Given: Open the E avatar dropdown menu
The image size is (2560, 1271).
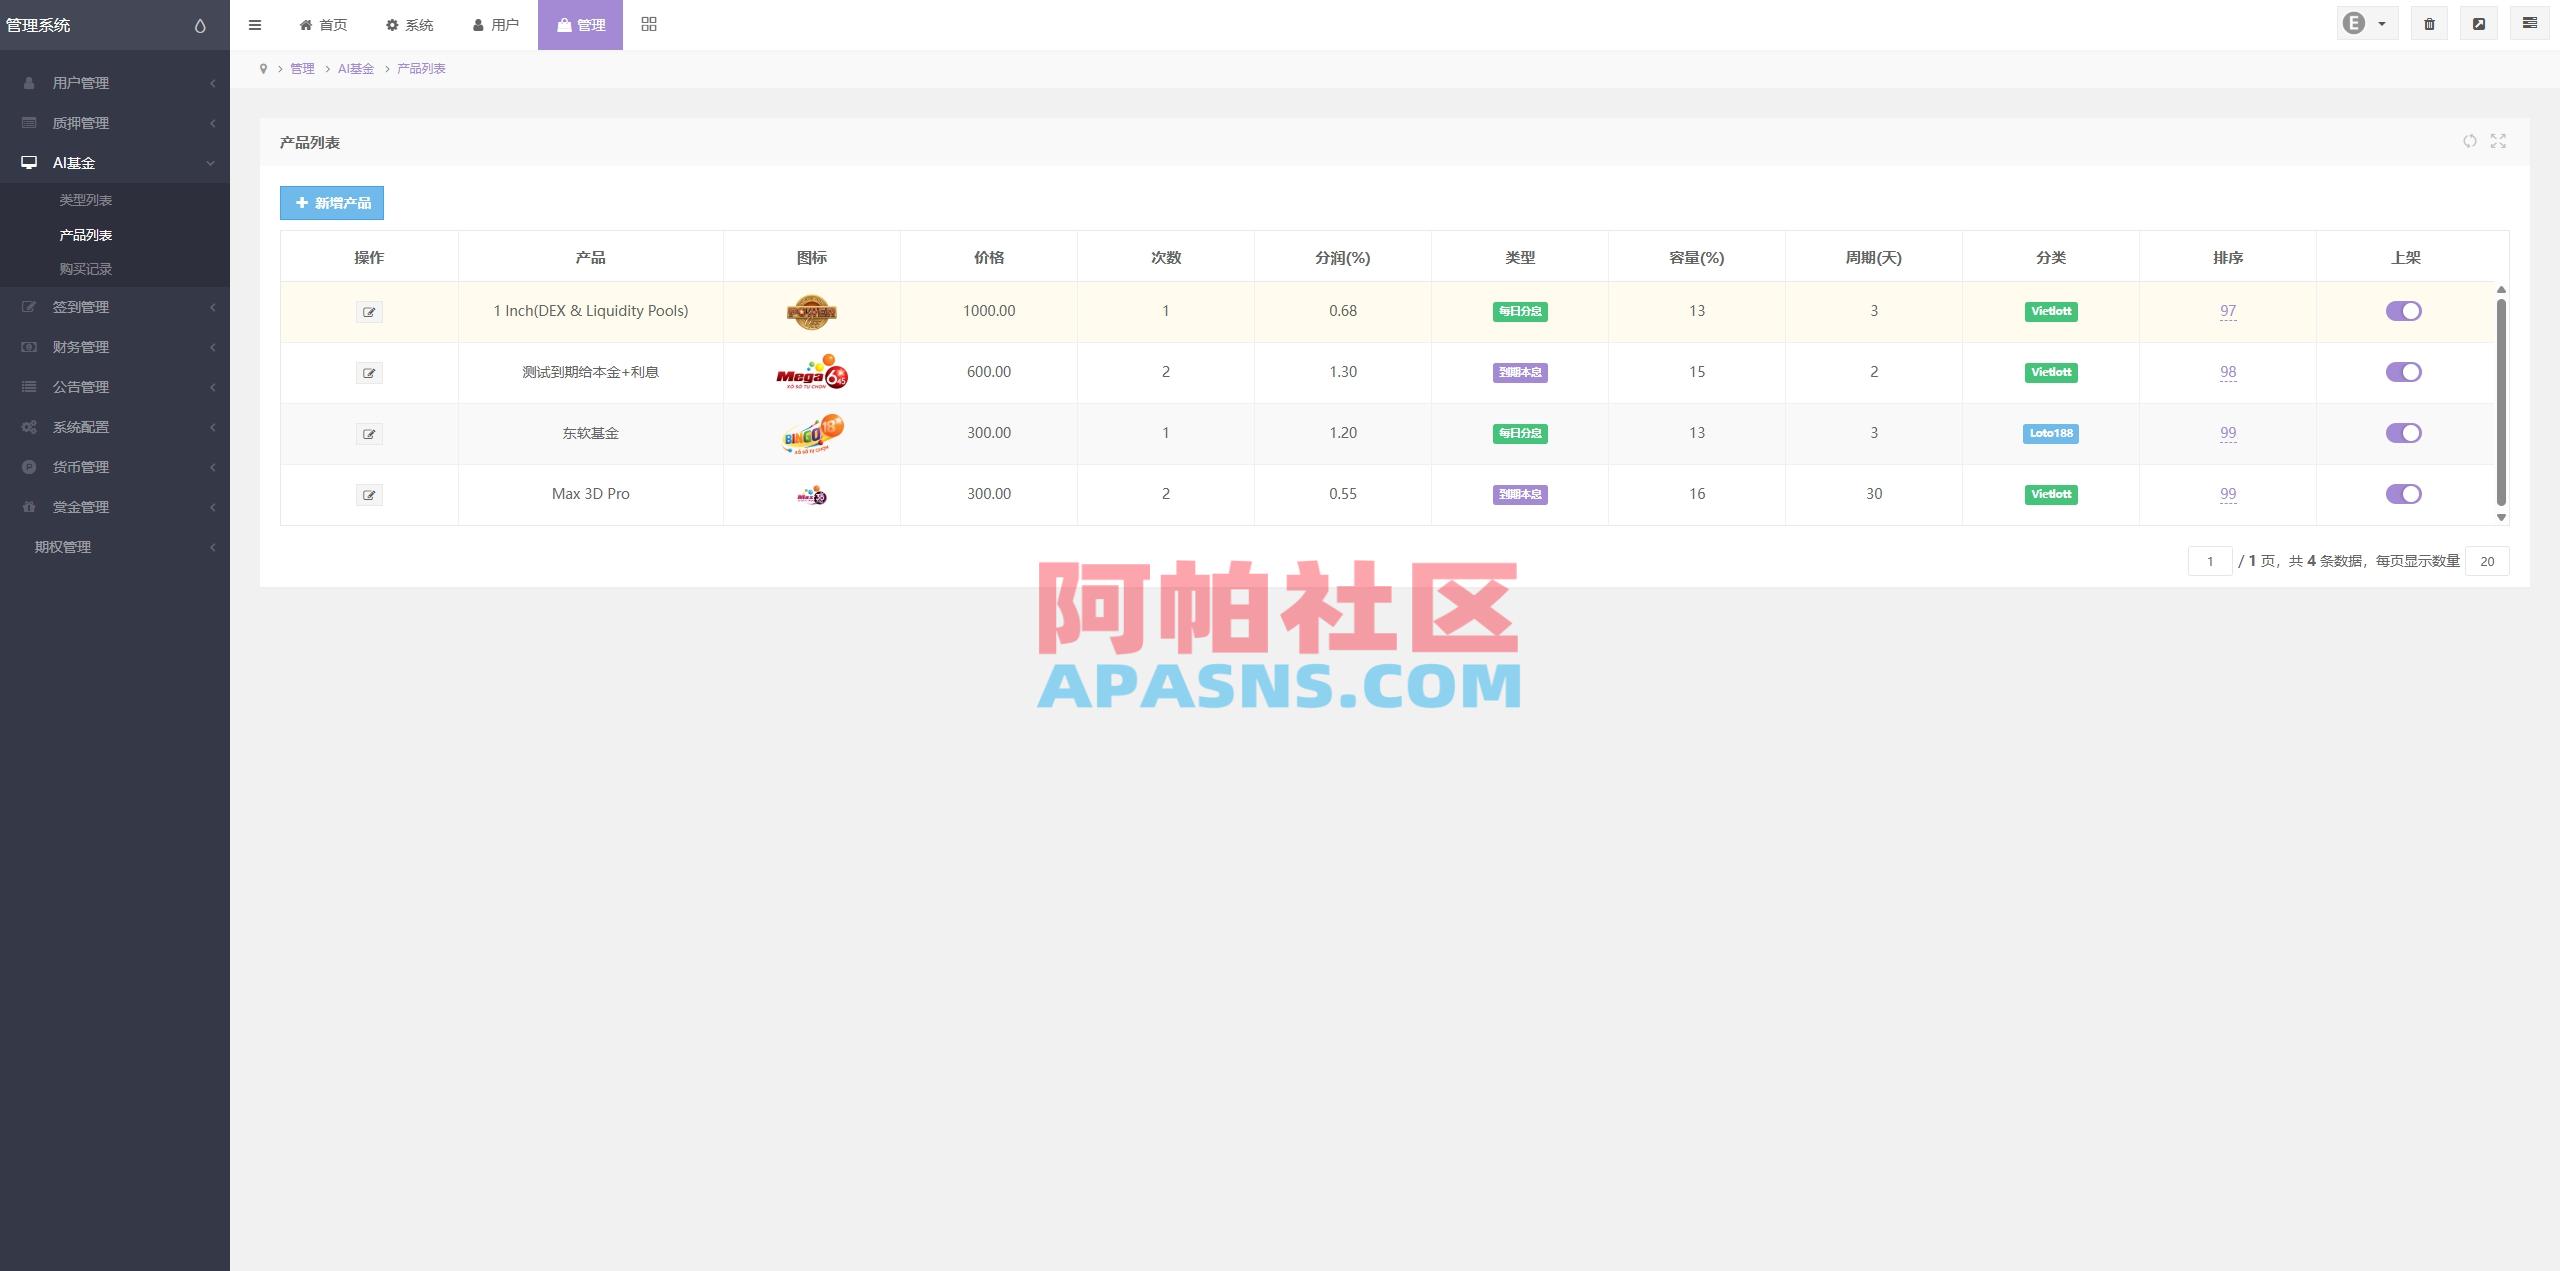Looking at the screenshot, I should point(2364,22).
